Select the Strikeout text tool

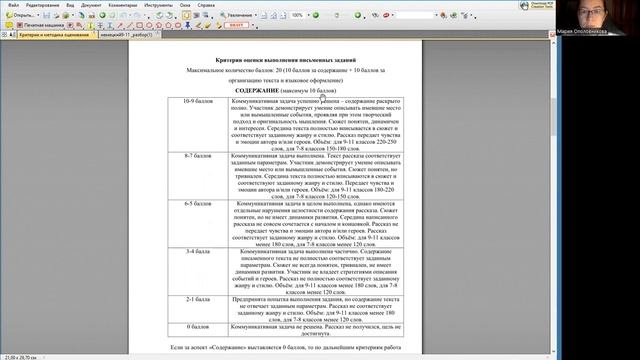tap(100, 25)
